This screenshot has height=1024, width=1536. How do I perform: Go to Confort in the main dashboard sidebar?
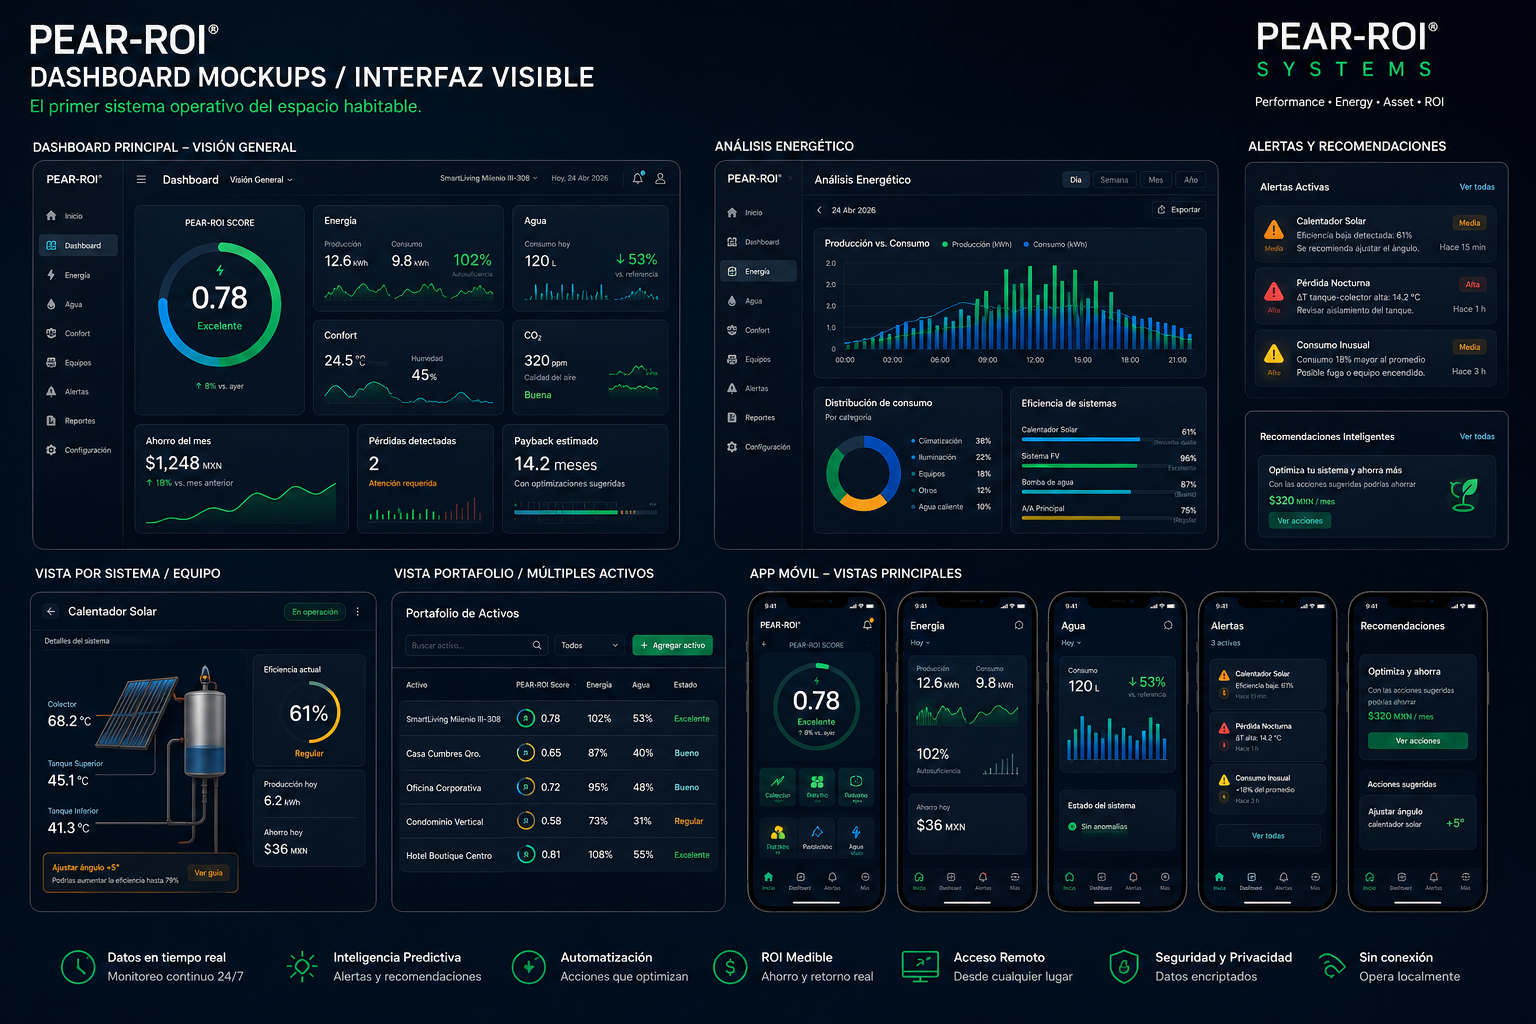68,333
